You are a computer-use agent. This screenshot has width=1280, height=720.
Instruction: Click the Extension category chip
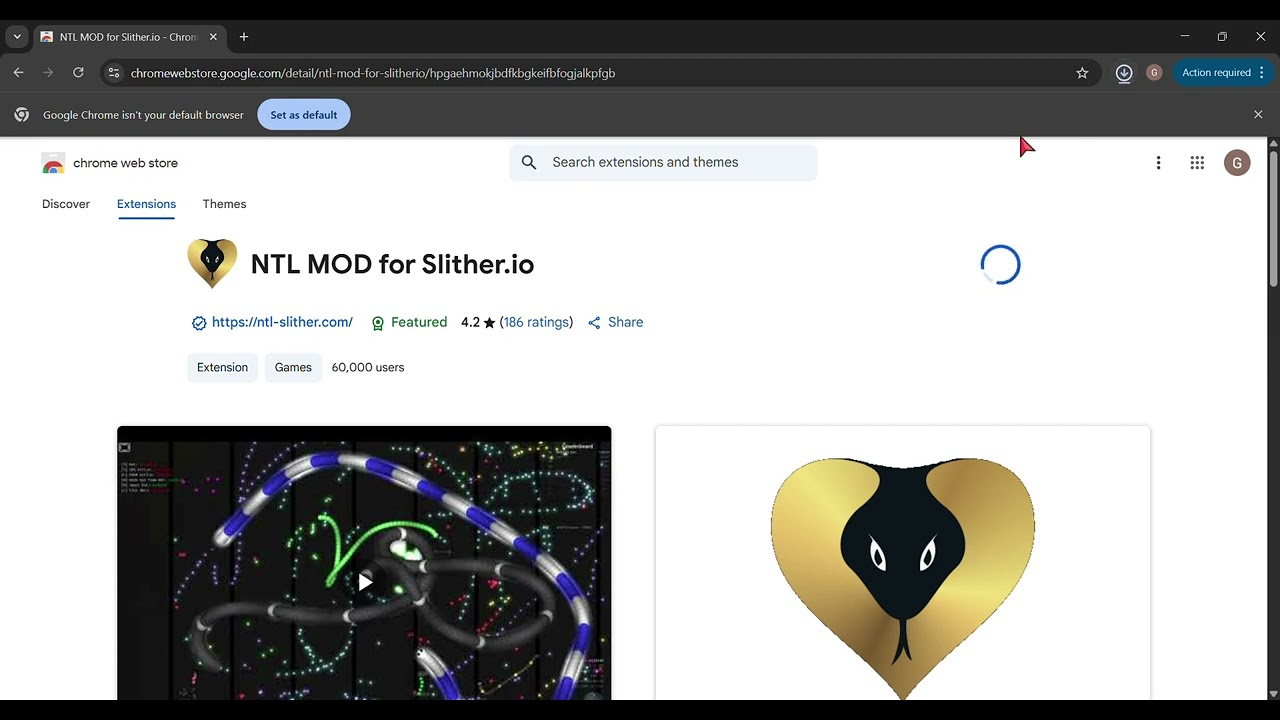tap(222, 367)
